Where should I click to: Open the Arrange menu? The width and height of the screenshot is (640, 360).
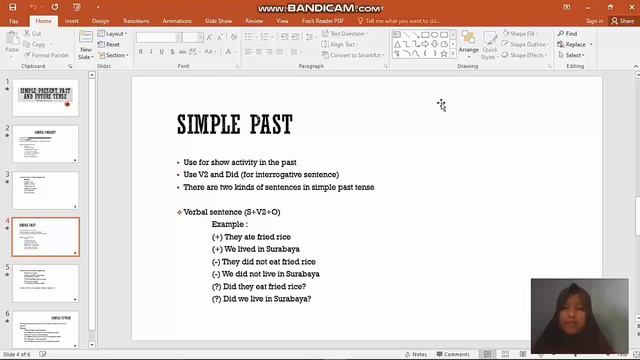[468, 45]
